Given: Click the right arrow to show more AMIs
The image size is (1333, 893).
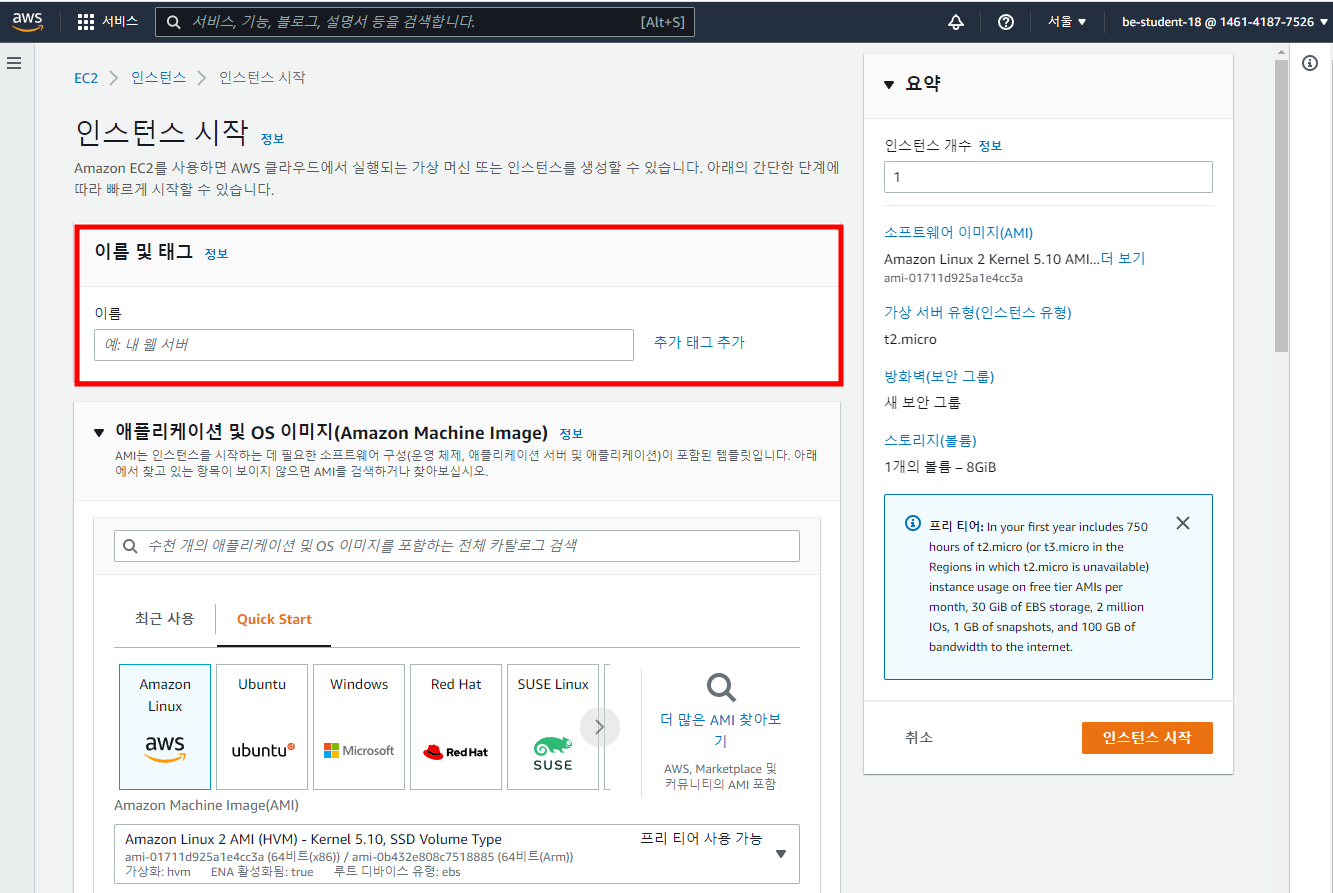Looking at the screenshot, I should tap(600, 727).
